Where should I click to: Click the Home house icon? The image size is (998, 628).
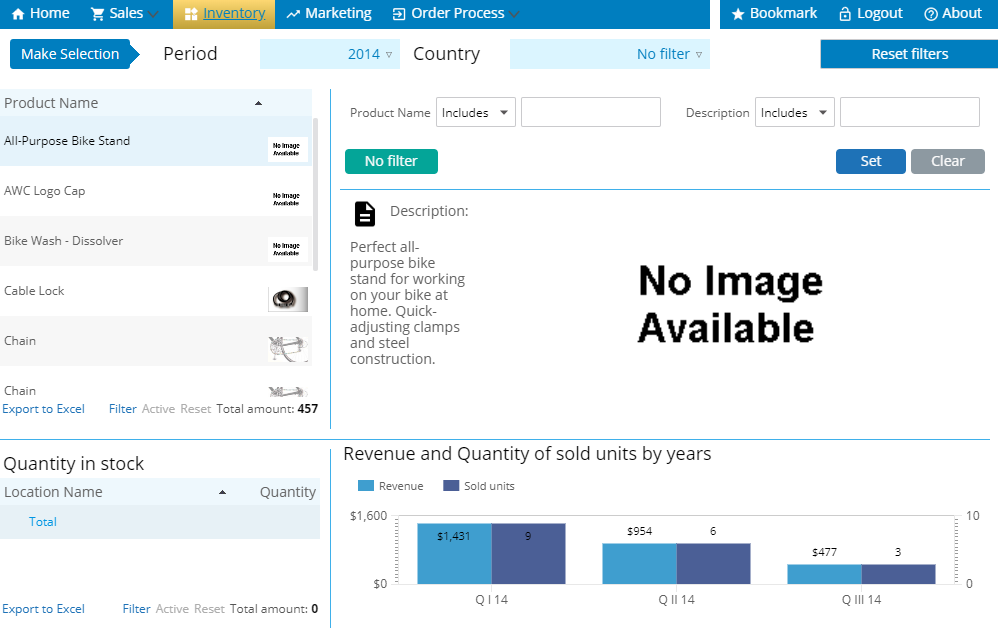pos(18,14)
